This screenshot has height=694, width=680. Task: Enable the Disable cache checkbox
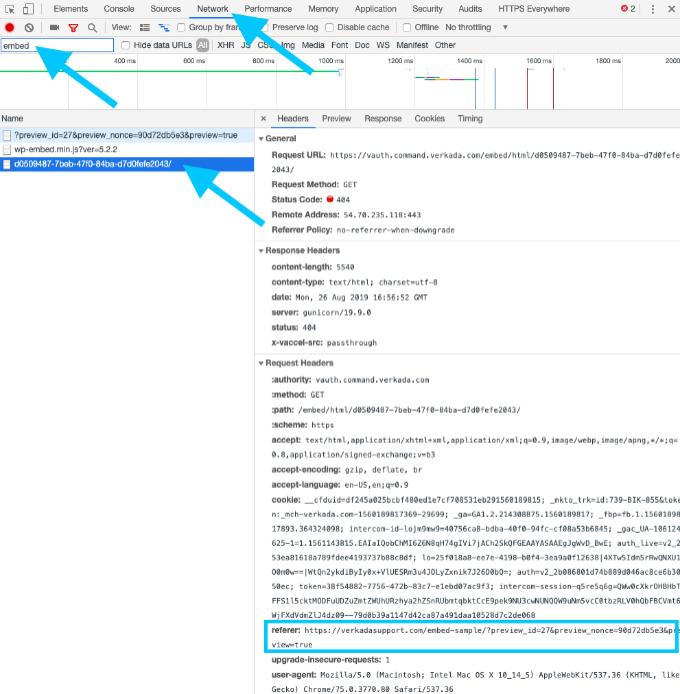tap(331, 27)
